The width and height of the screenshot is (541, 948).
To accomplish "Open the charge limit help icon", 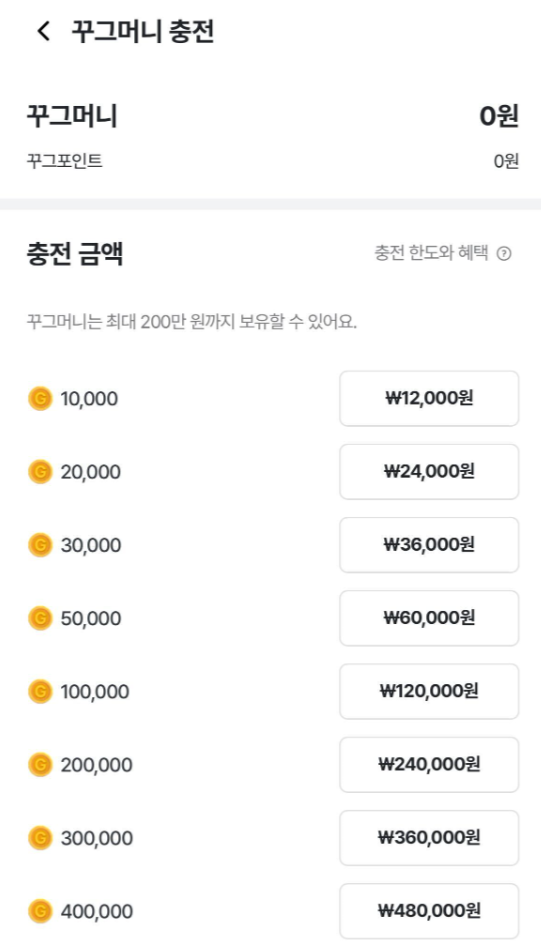I will pyautogui.click(x=504, y=254).
